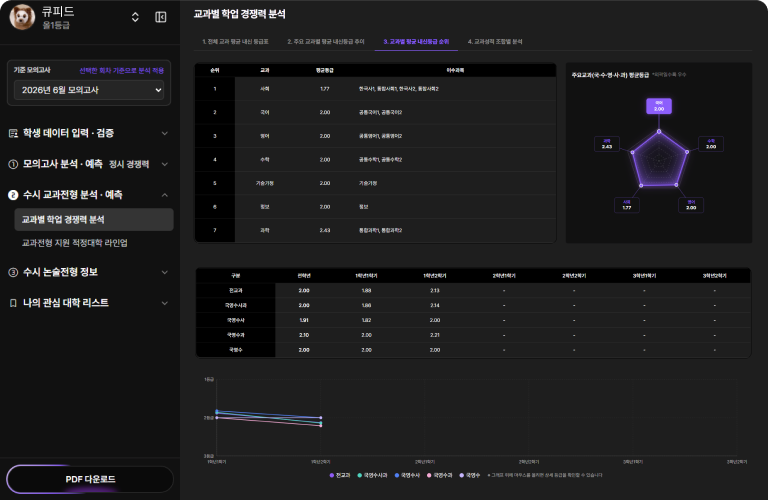Image resolution: width=768 pixels, height=500 pixels.
Task: Switch to the first tab 전체 교과 평균
Action: 235,42
